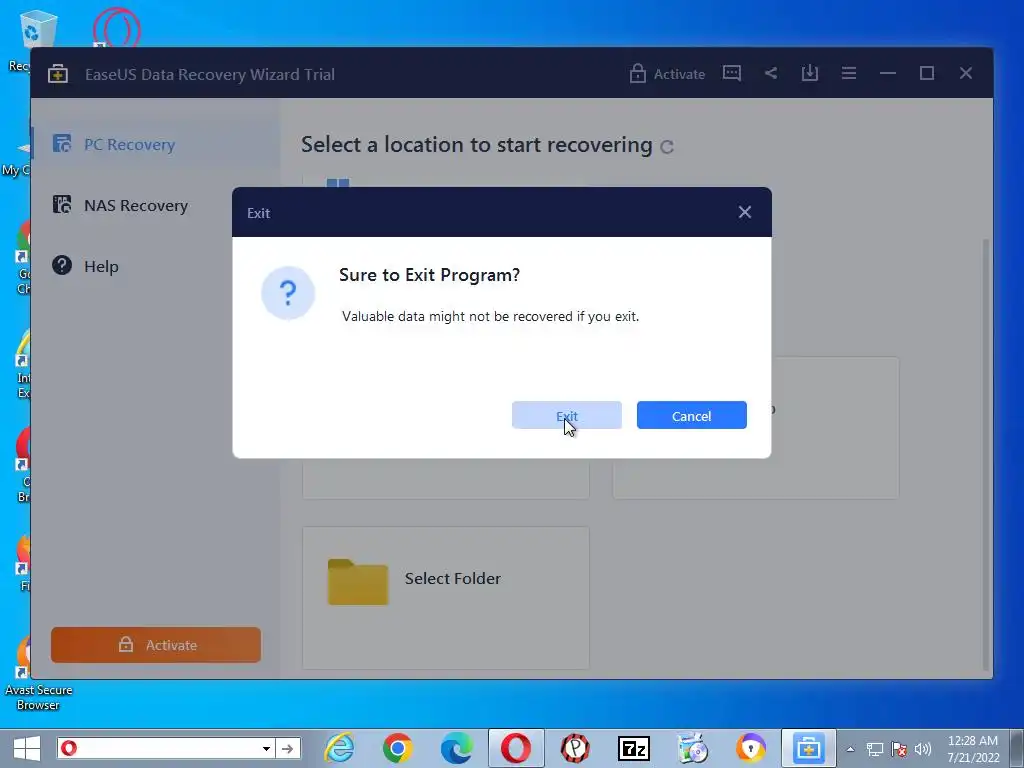
Task: Click the EaseUS taskbar icon
Action: pos(808,748)
